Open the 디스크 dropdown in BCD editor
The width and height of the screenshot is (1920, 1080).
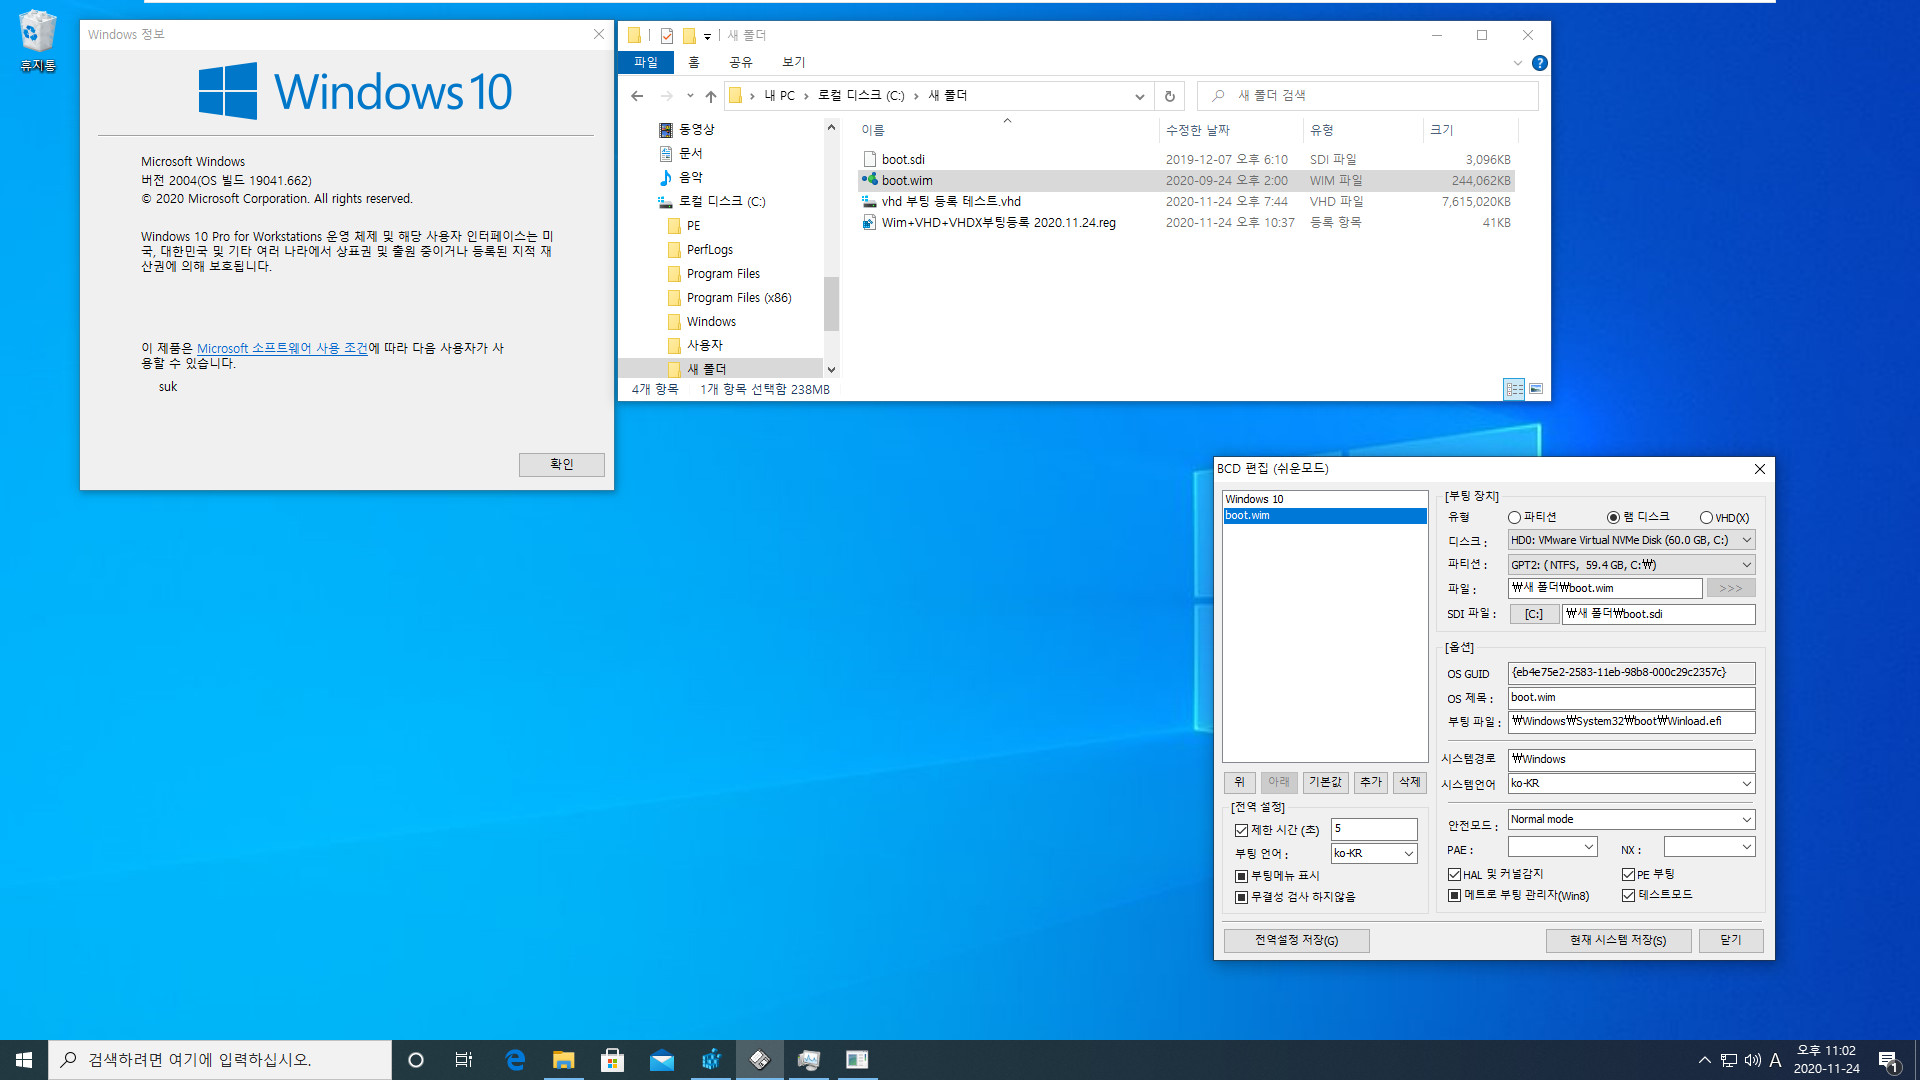coord(1631,541)
